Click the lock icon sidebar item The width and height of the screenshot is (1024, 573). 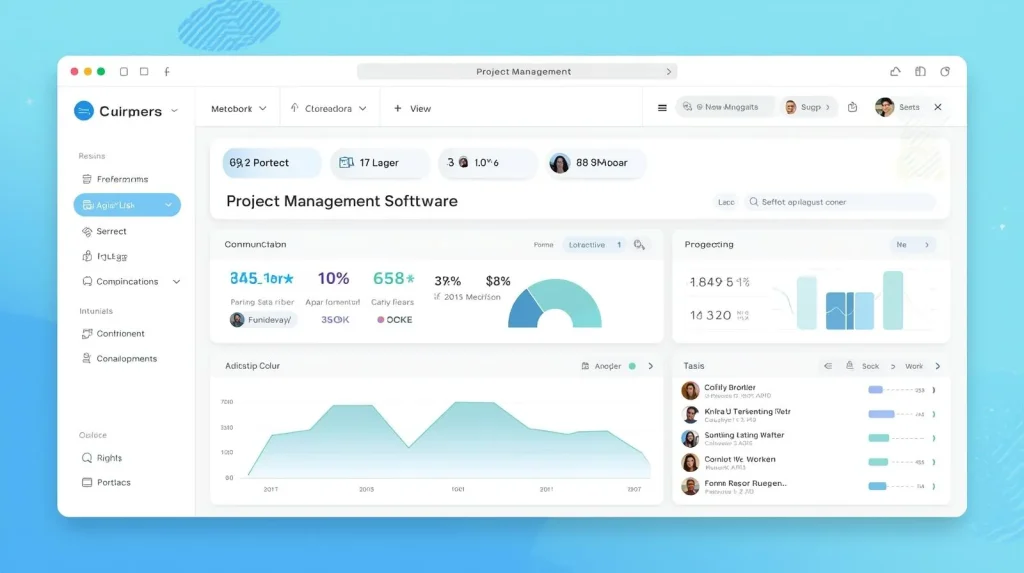click(87, 256)
